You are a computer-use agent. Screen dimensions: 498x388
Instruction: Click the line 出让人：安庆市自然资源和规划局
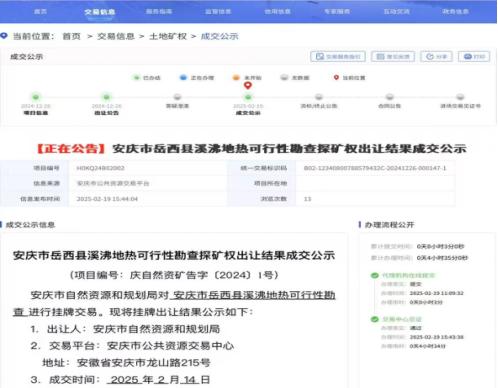125,329
